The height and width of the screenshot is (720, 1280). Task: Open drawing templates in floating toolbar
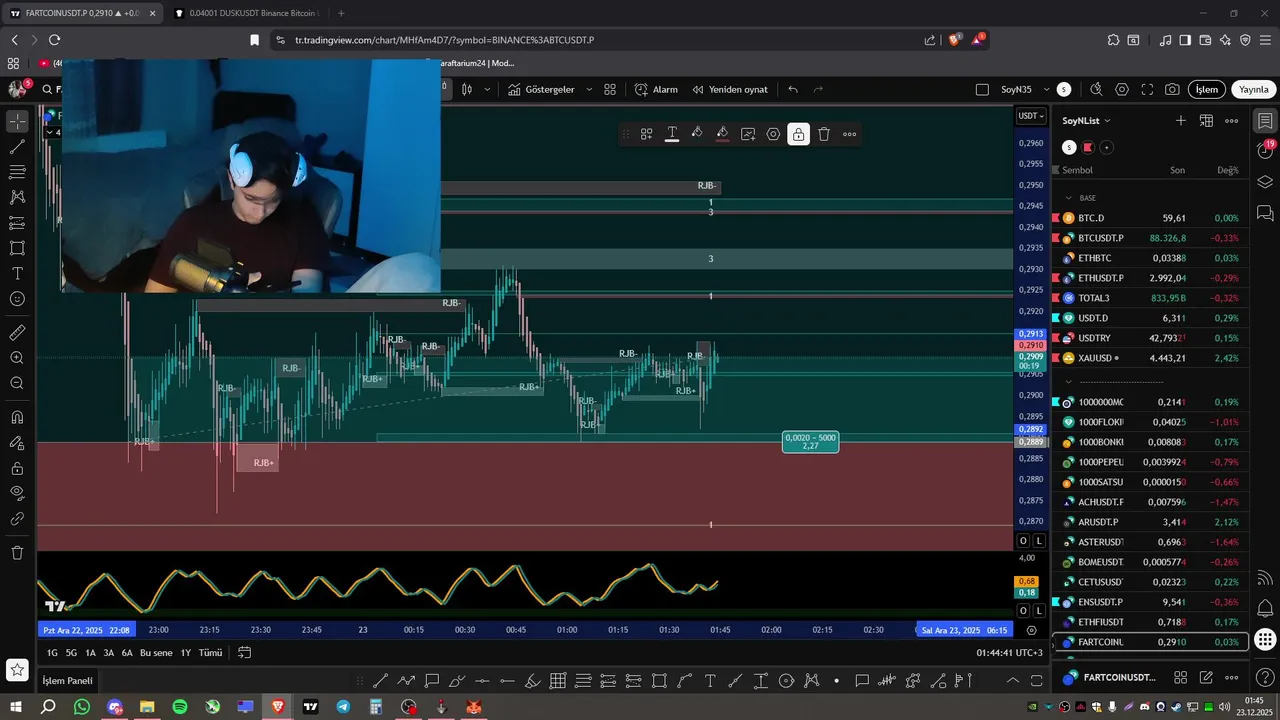[x=647, y=134]
